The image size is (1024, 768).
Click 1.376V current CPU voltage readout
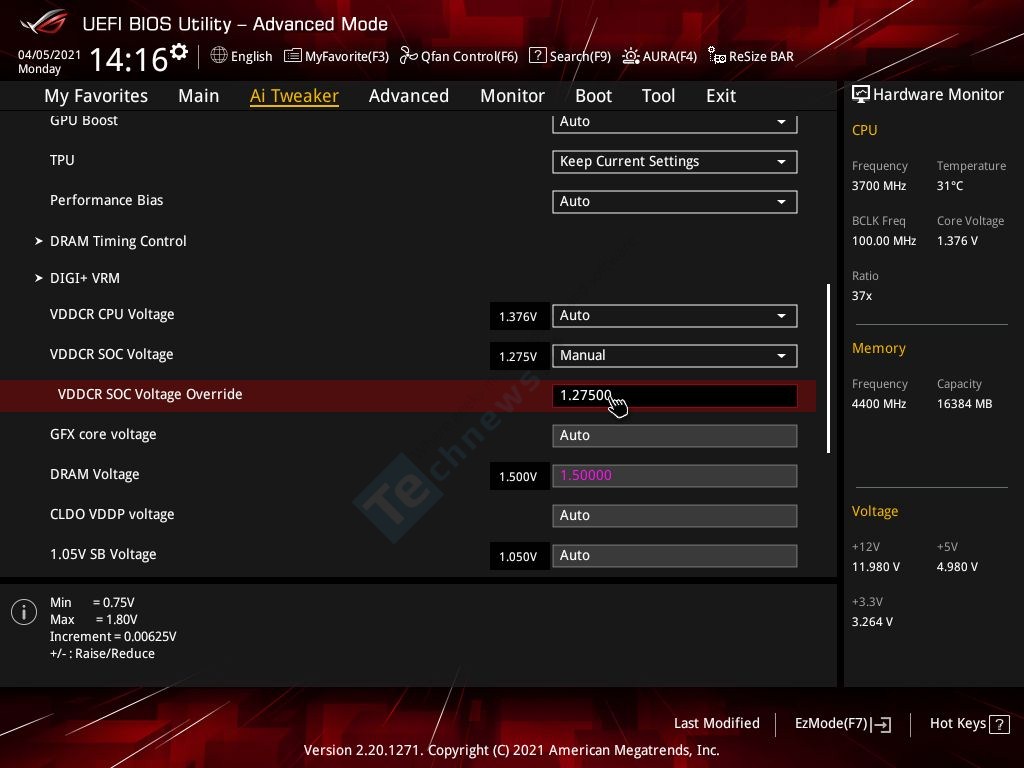pyautogui.click(x=518, y=317)
